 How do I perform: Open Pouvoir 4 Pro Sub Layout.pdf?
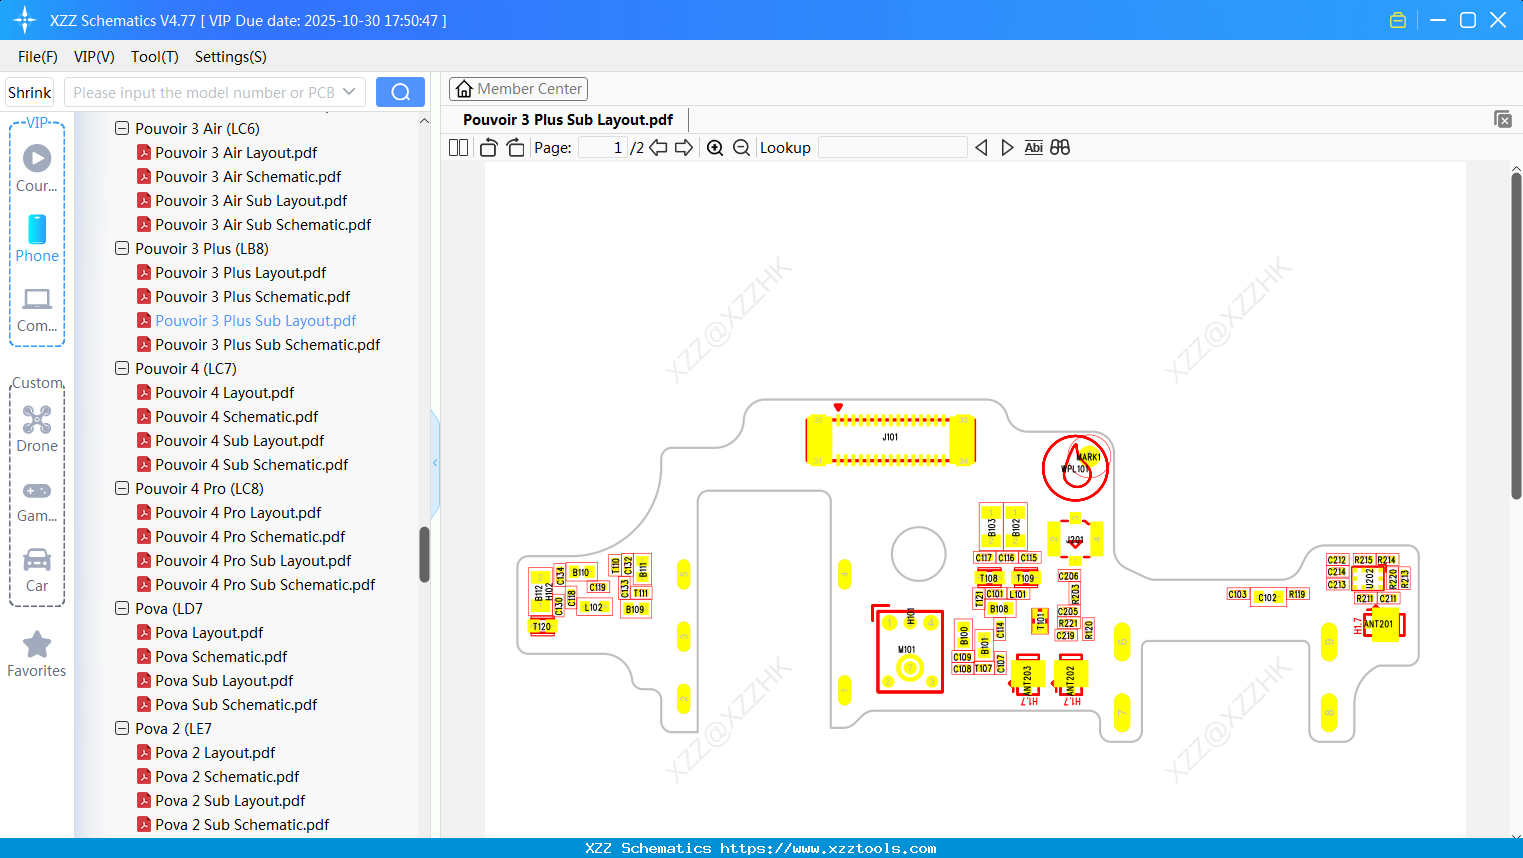253,561
